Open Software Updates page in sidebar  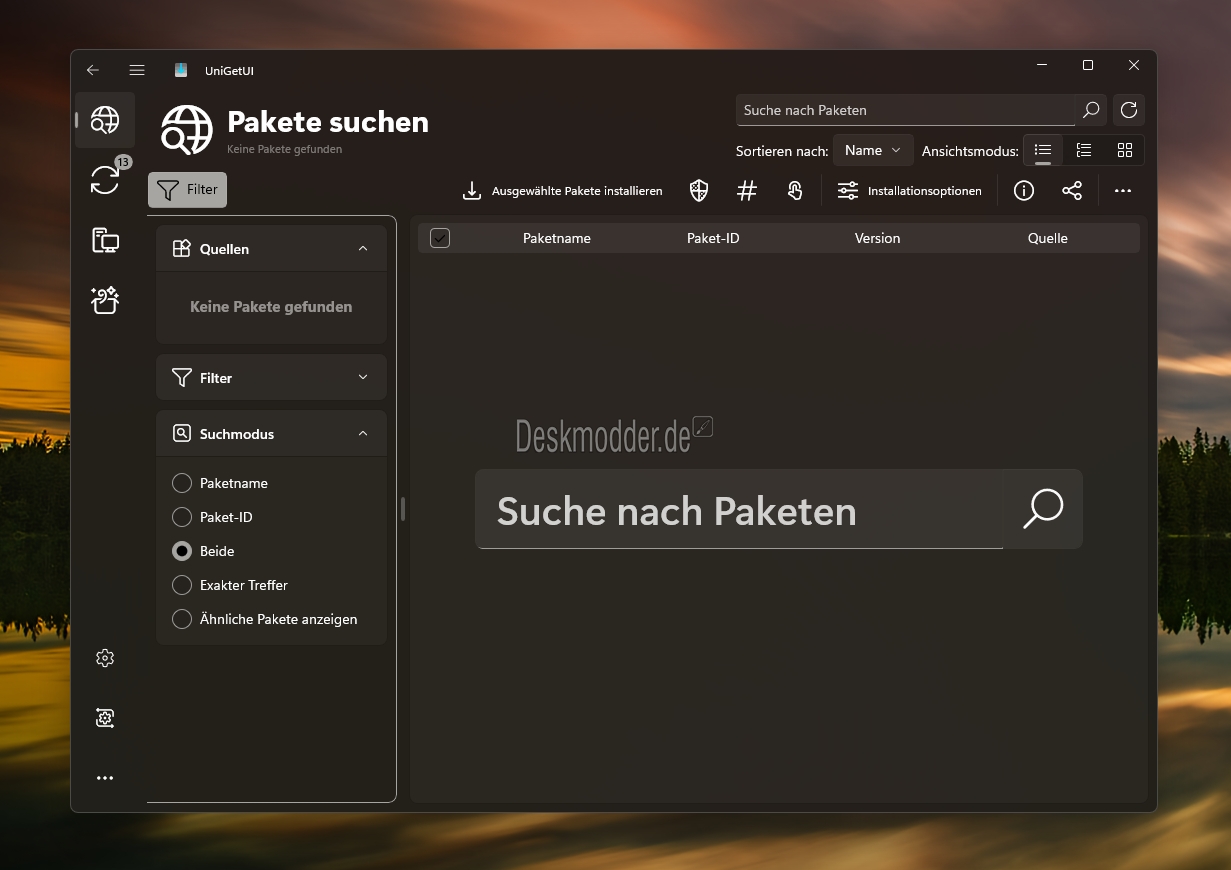[x=105, y=180]
